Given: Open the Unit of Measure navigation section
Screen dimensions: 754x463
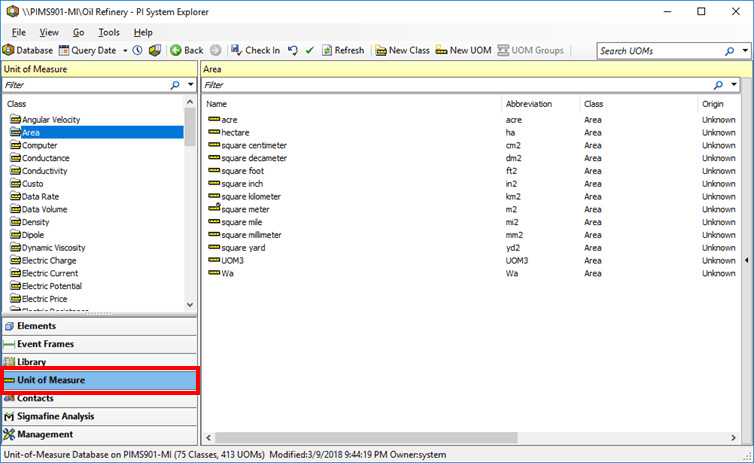Looking at the screenshot, I should 100,380.
